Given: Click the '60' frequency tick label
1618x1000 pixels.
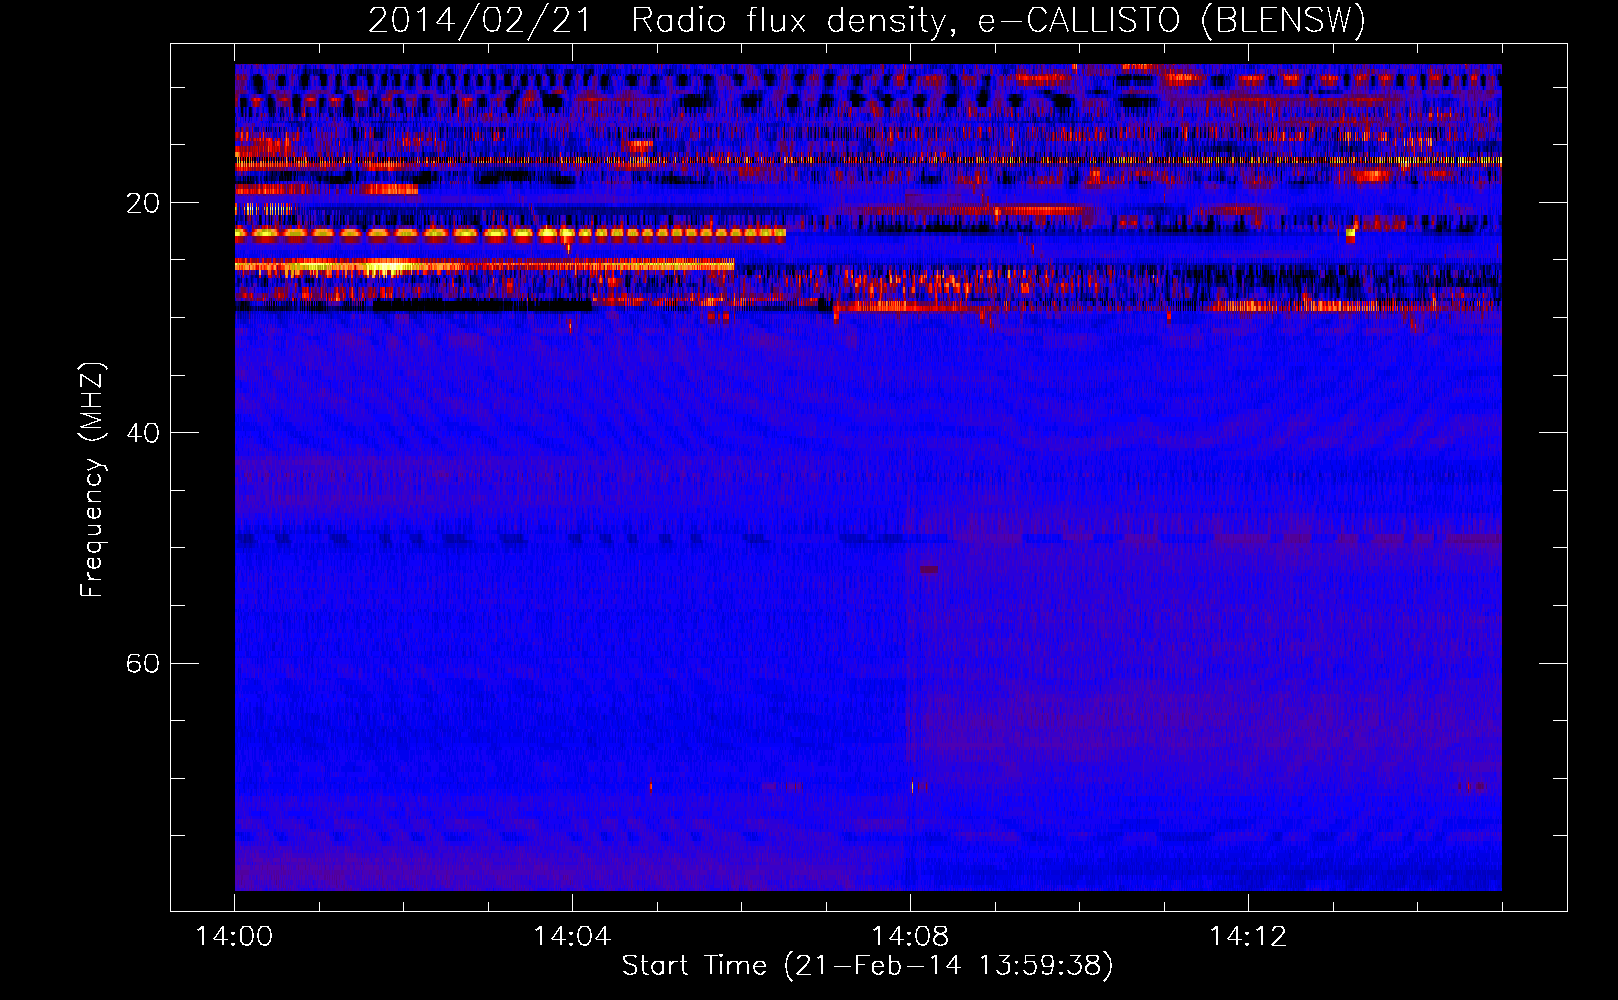Looking at the screenshot, I should 142,663.
